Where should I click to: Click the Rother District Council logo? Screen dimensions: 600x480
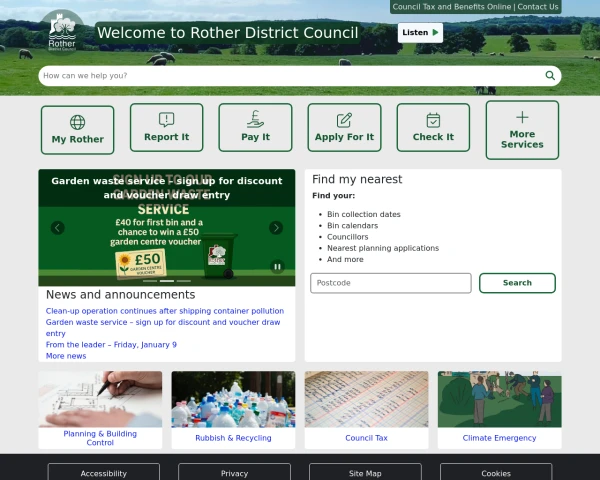point(62,31)
